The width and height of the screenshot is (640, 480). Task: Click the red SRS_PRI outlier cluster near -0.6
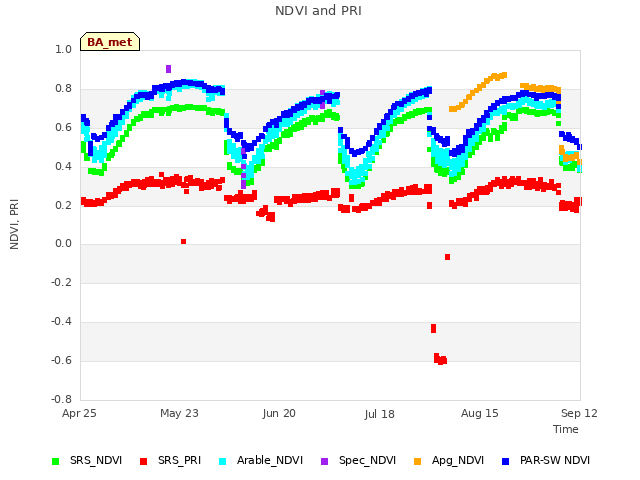(440, 359)
